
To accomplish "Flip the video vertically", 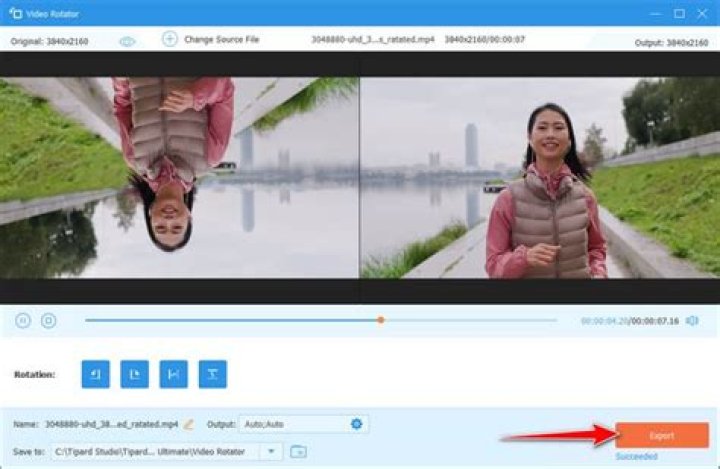I will click(x=213, y=374).
